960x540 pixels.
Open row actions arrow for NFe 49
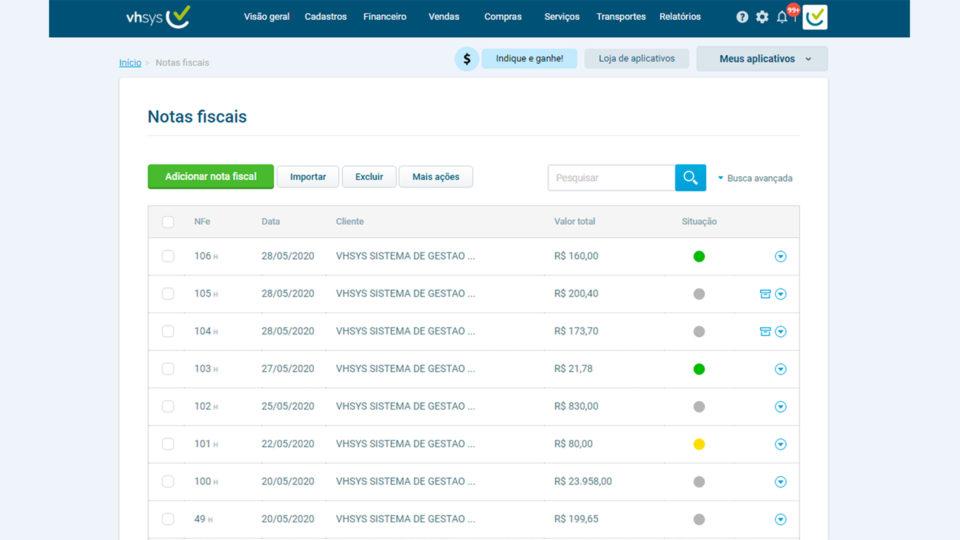[780, 519]
